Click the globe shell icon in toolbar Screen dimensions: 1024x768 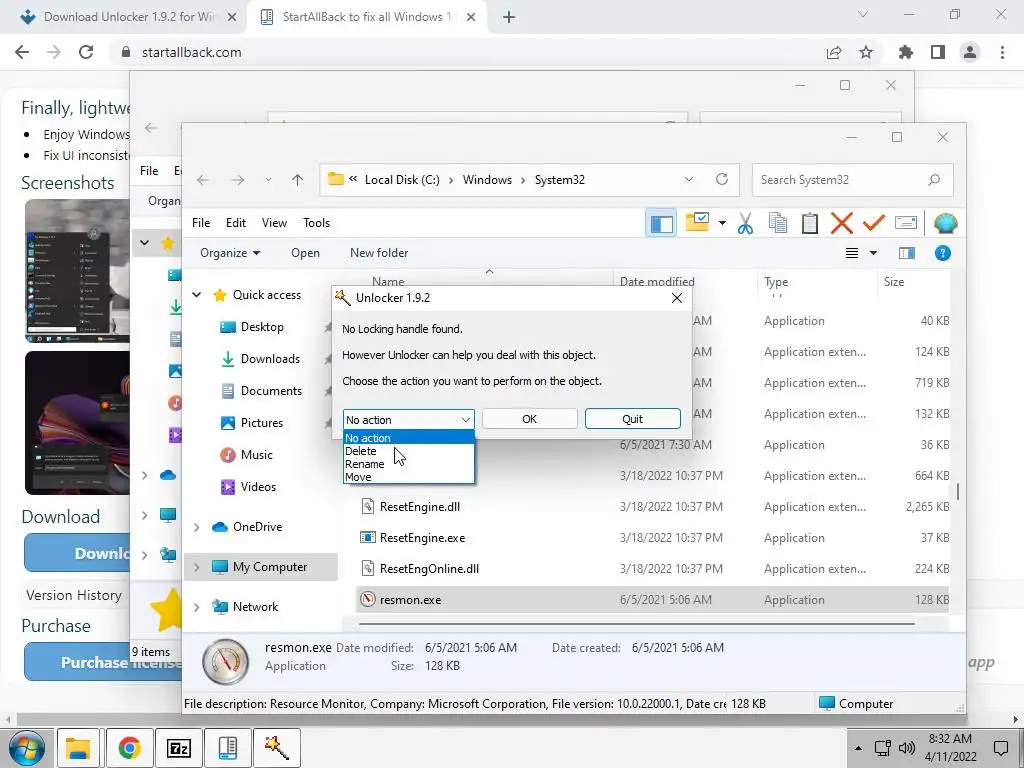[x=945, y=223]
